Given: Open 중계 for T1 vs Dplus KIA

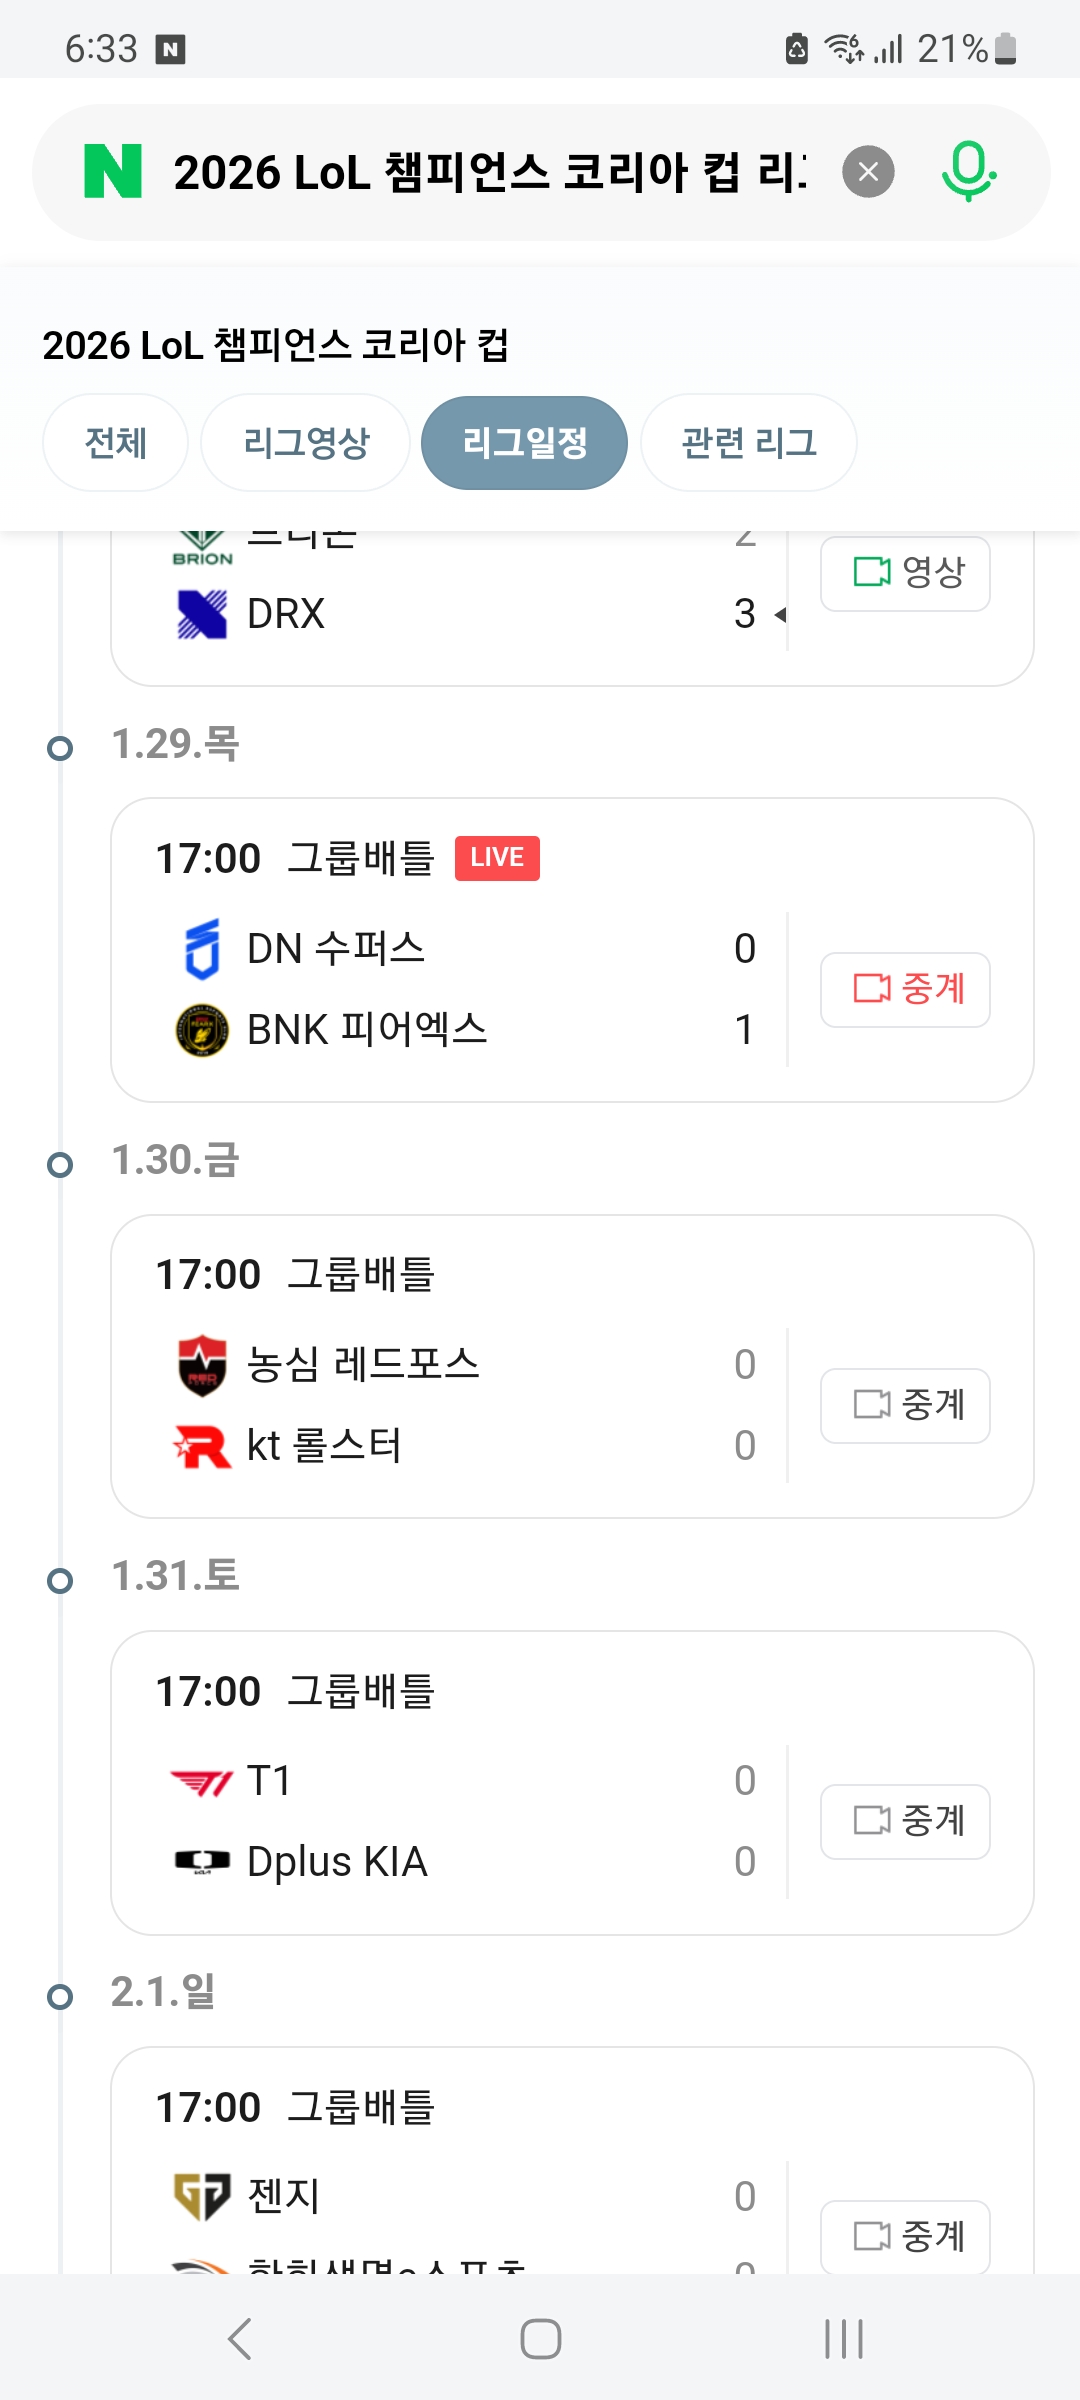Looking at the screenshot, I should (905, 1821).
